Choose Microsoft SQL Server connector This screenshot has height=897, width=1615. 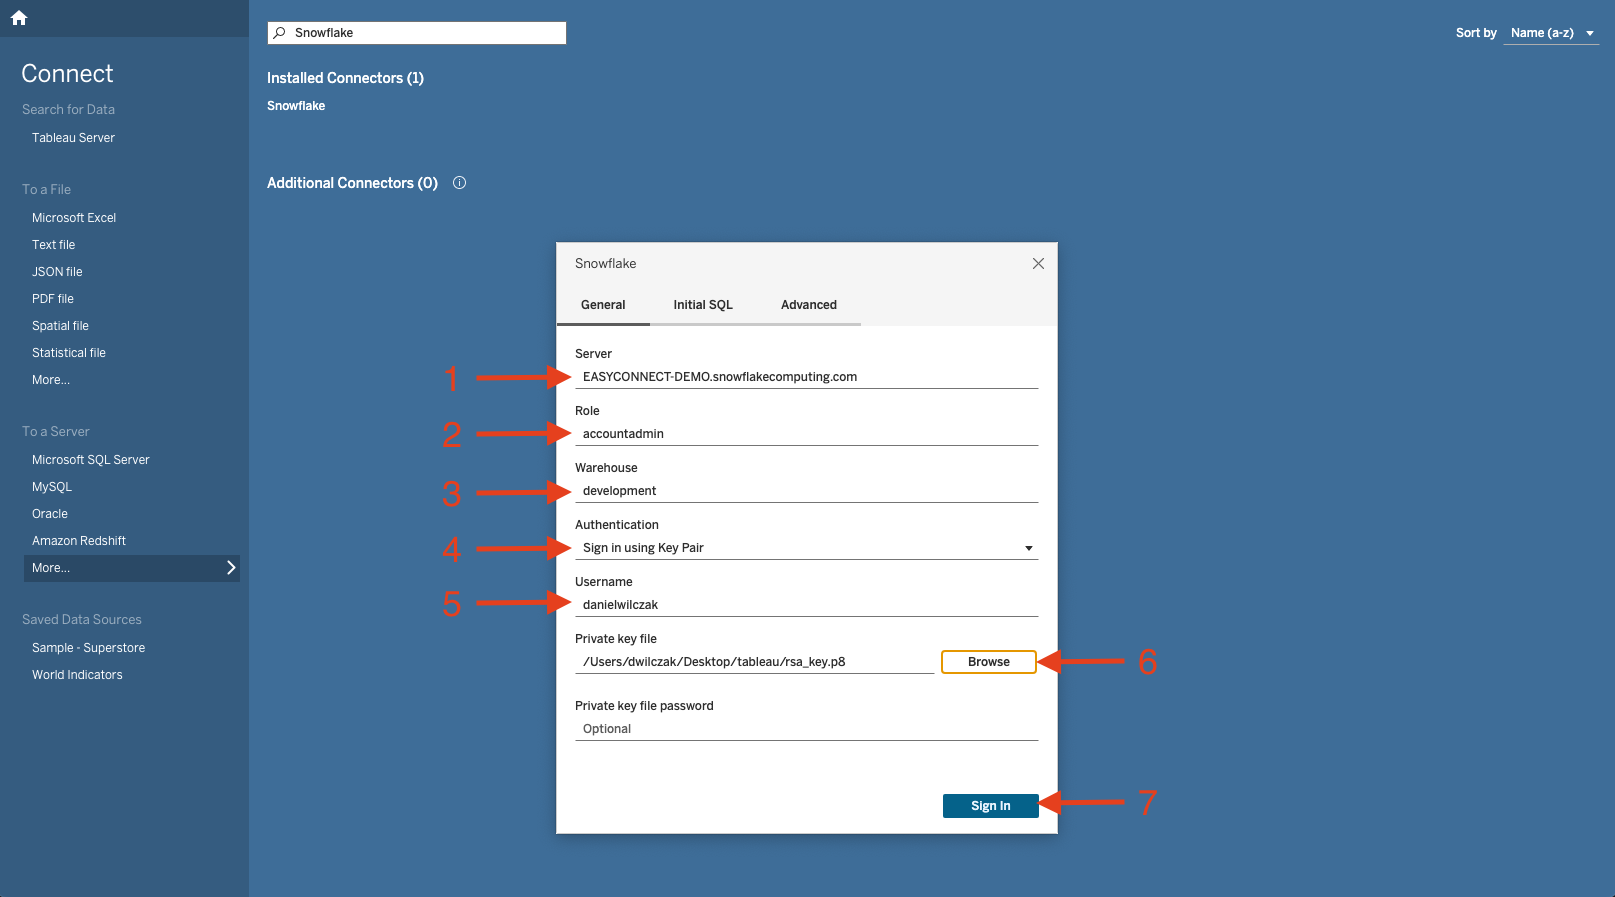(x=91, y=460)
